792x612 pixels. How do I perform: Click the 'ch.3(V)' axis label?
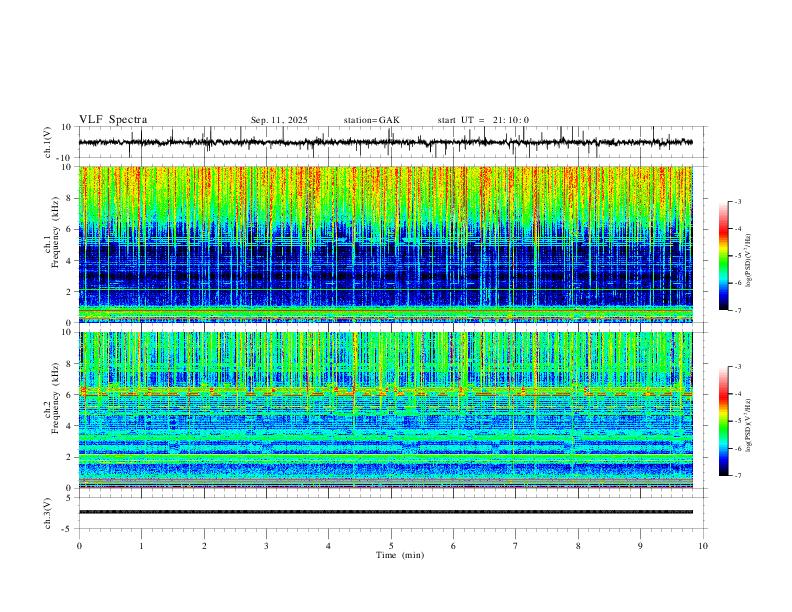click(x=48, y=513)
